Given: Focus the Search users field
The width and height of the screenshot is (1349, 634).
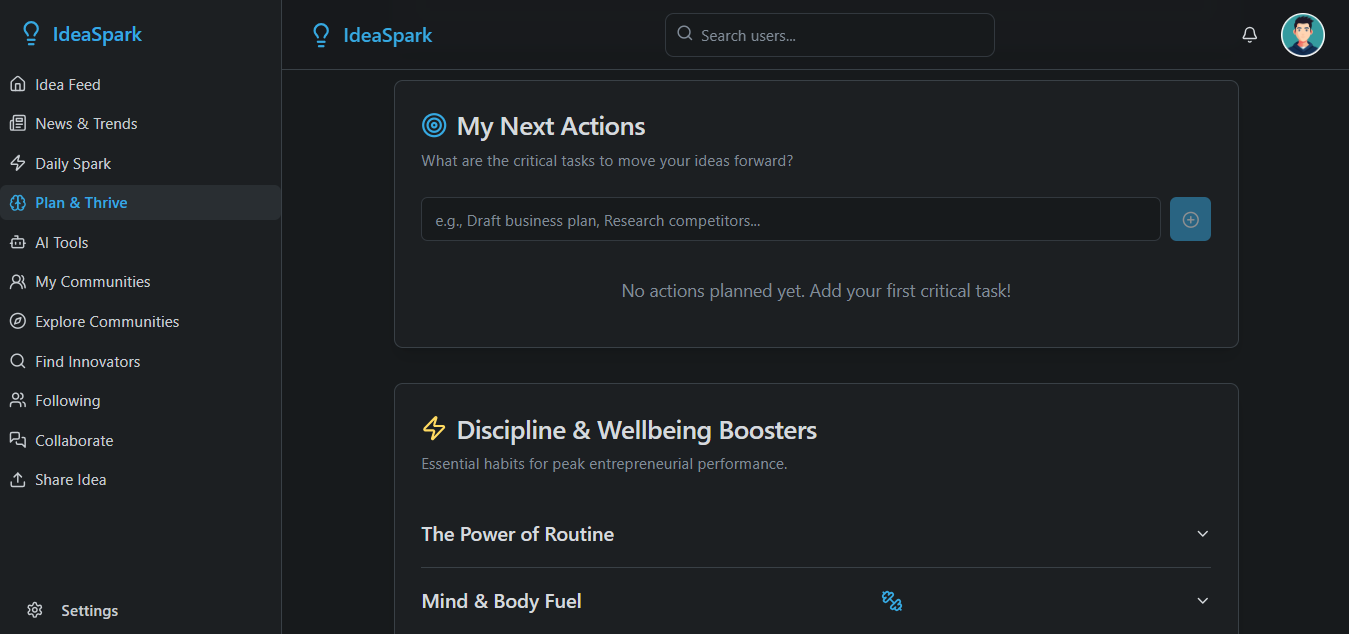Looking at the screenshot, I should 830,35.
